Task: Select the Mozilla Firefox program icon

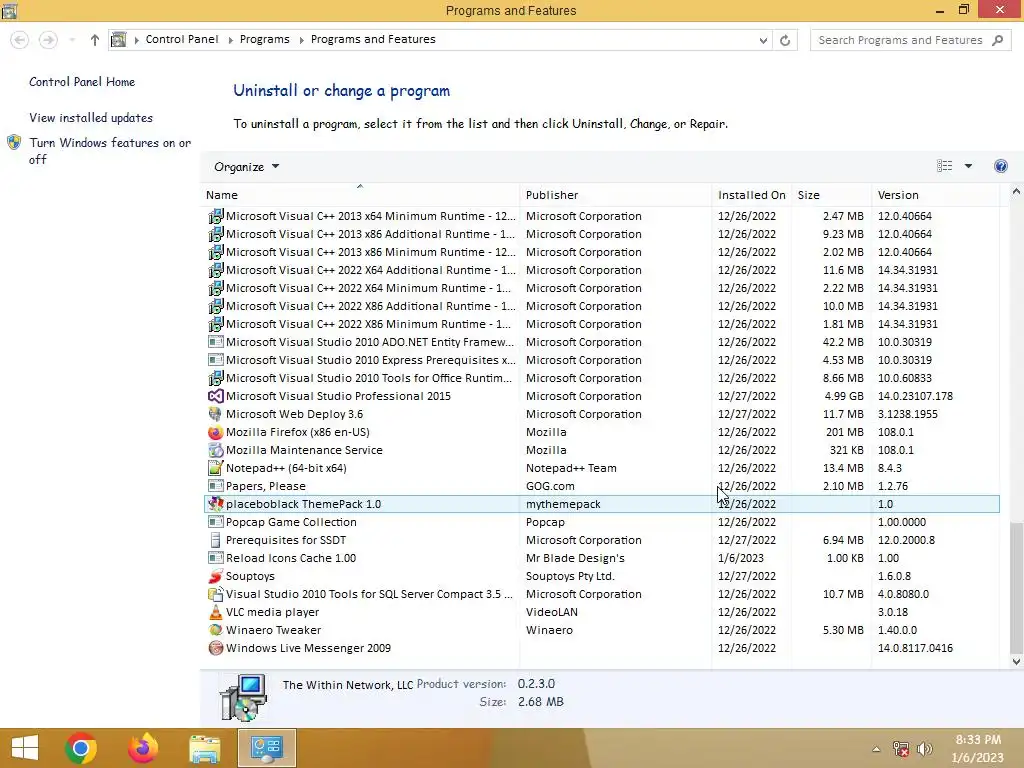Action: (216, 432)
